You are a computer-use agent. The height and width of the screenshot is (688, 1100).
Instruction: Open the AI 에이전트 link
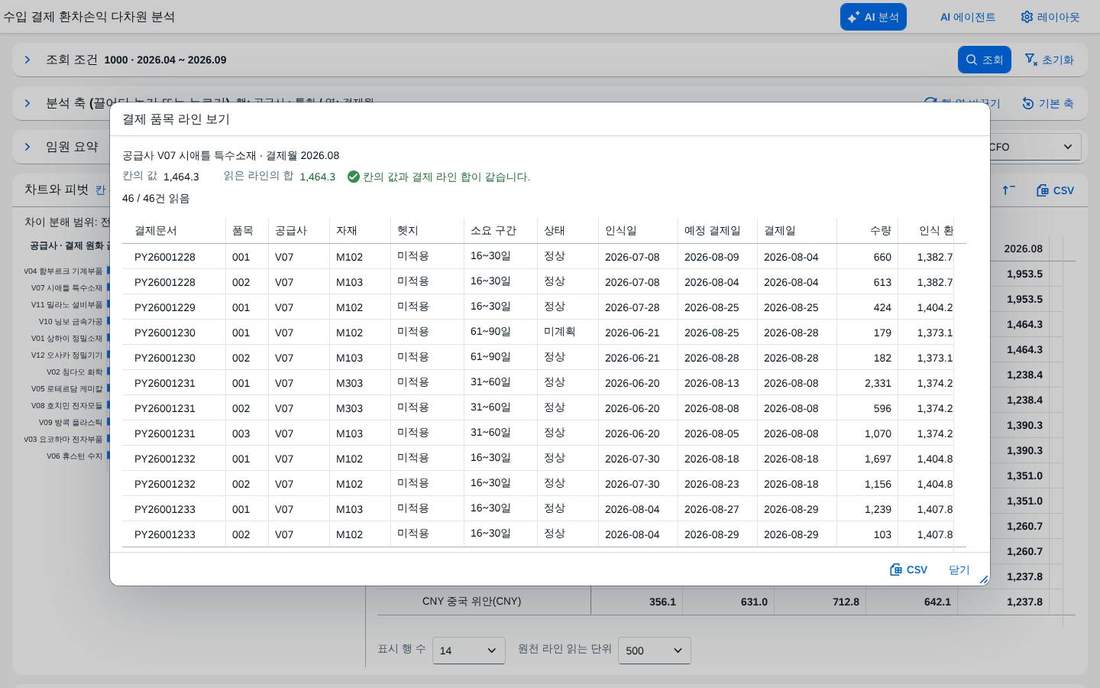tap(967, 18)
